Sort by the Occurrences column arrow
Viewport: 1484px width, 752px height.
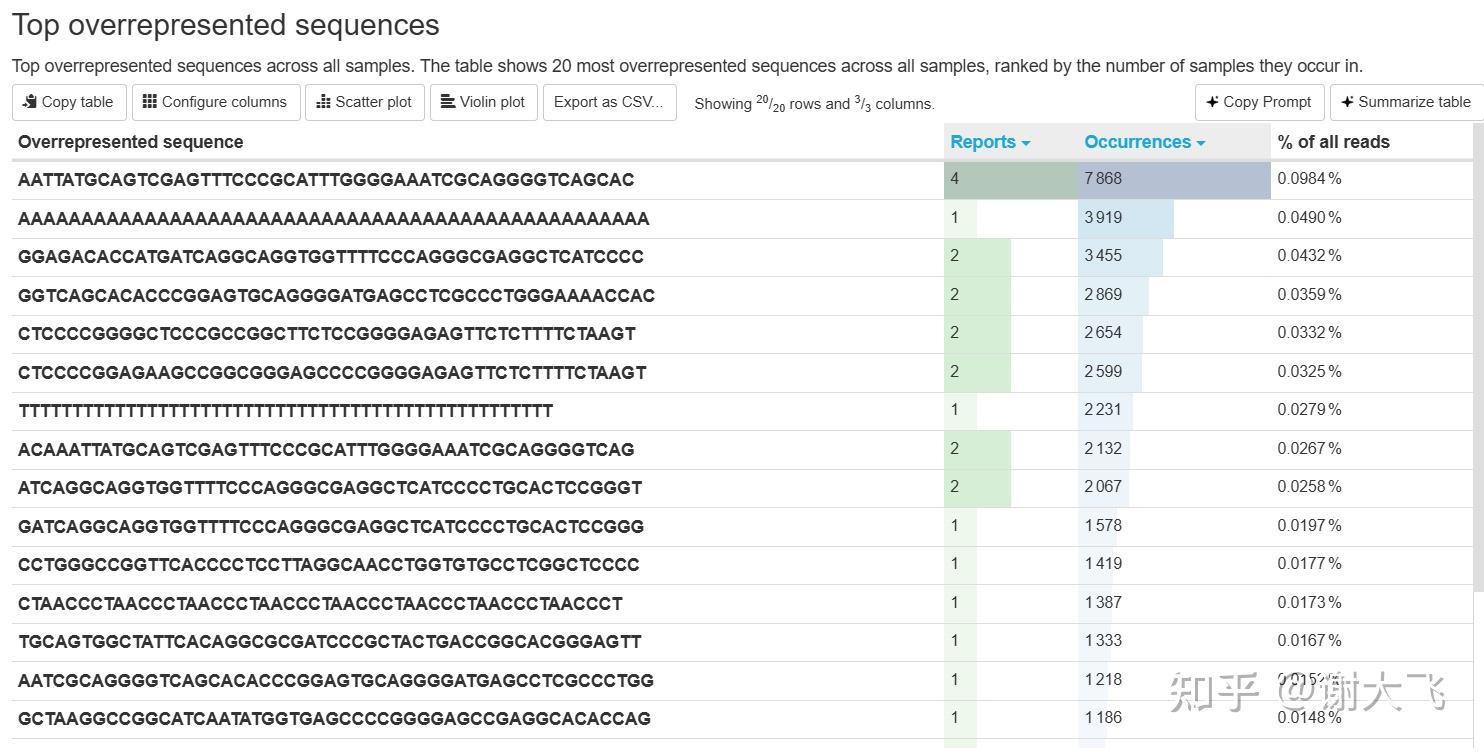pos(1200,143)
